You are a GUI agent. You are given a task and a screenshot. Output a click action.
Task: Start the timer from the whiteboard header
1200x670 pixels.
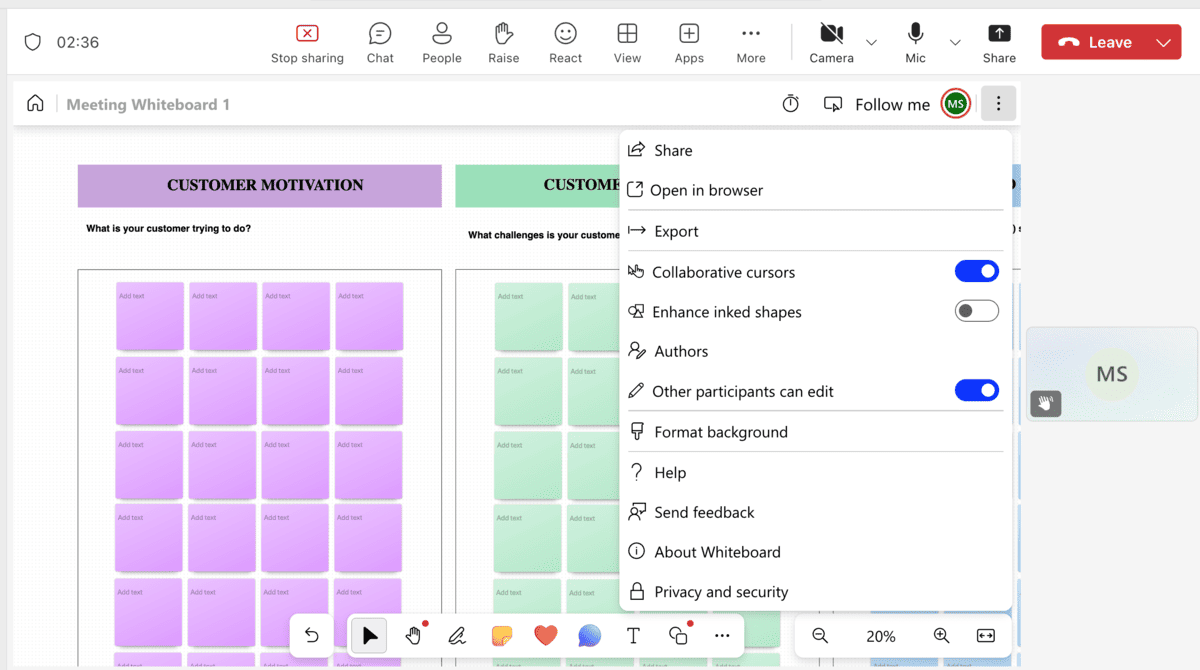click(x=790, y=103)
